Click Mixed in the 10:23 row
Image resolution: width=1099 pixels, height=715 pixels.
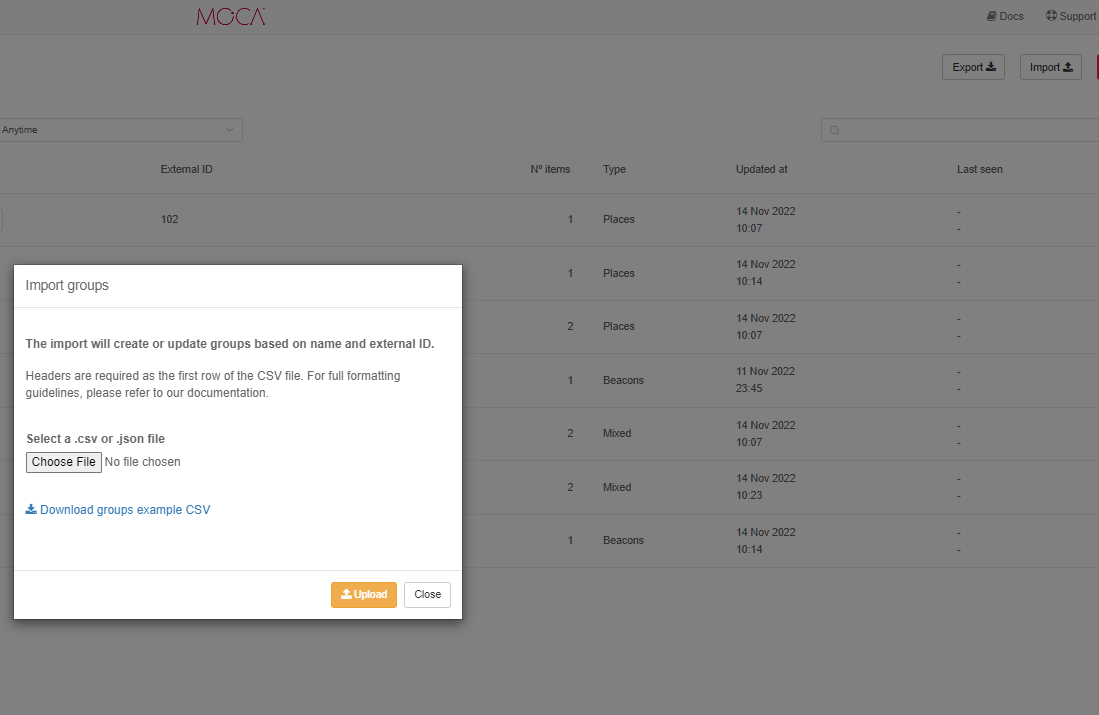pos(617,487)
